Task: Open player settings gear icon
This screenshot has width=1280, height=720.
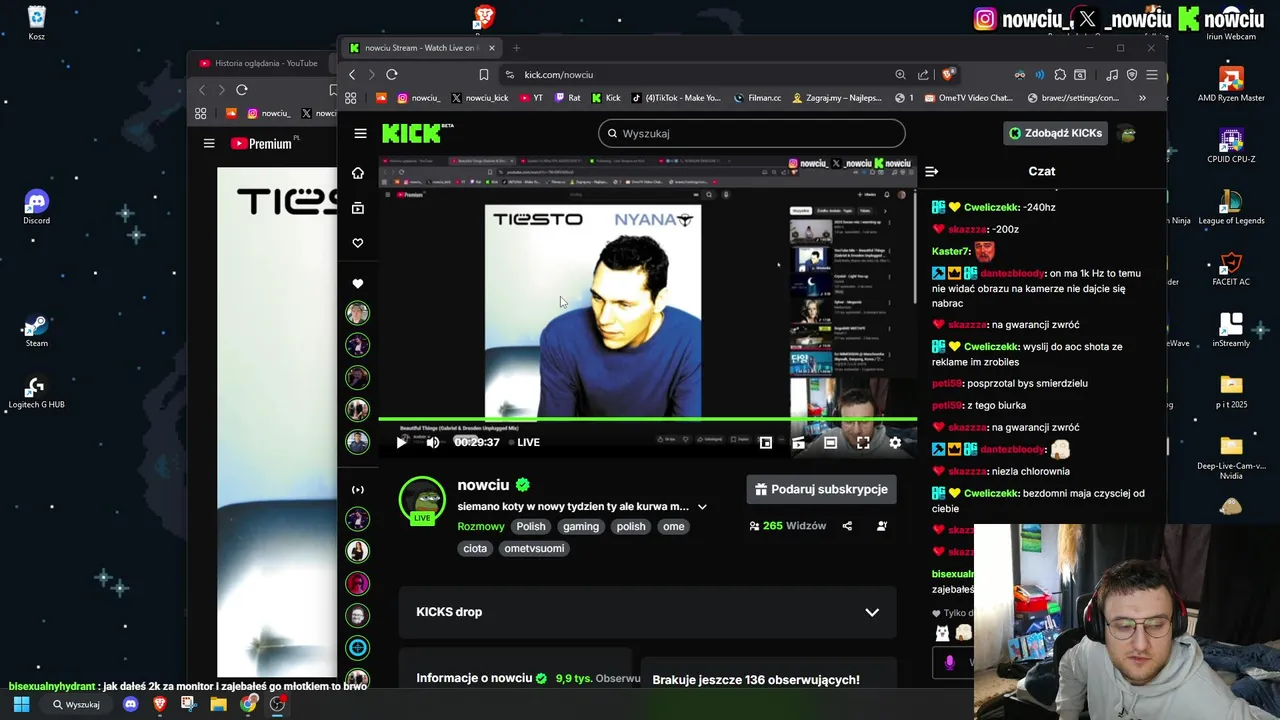Action: 895,442
